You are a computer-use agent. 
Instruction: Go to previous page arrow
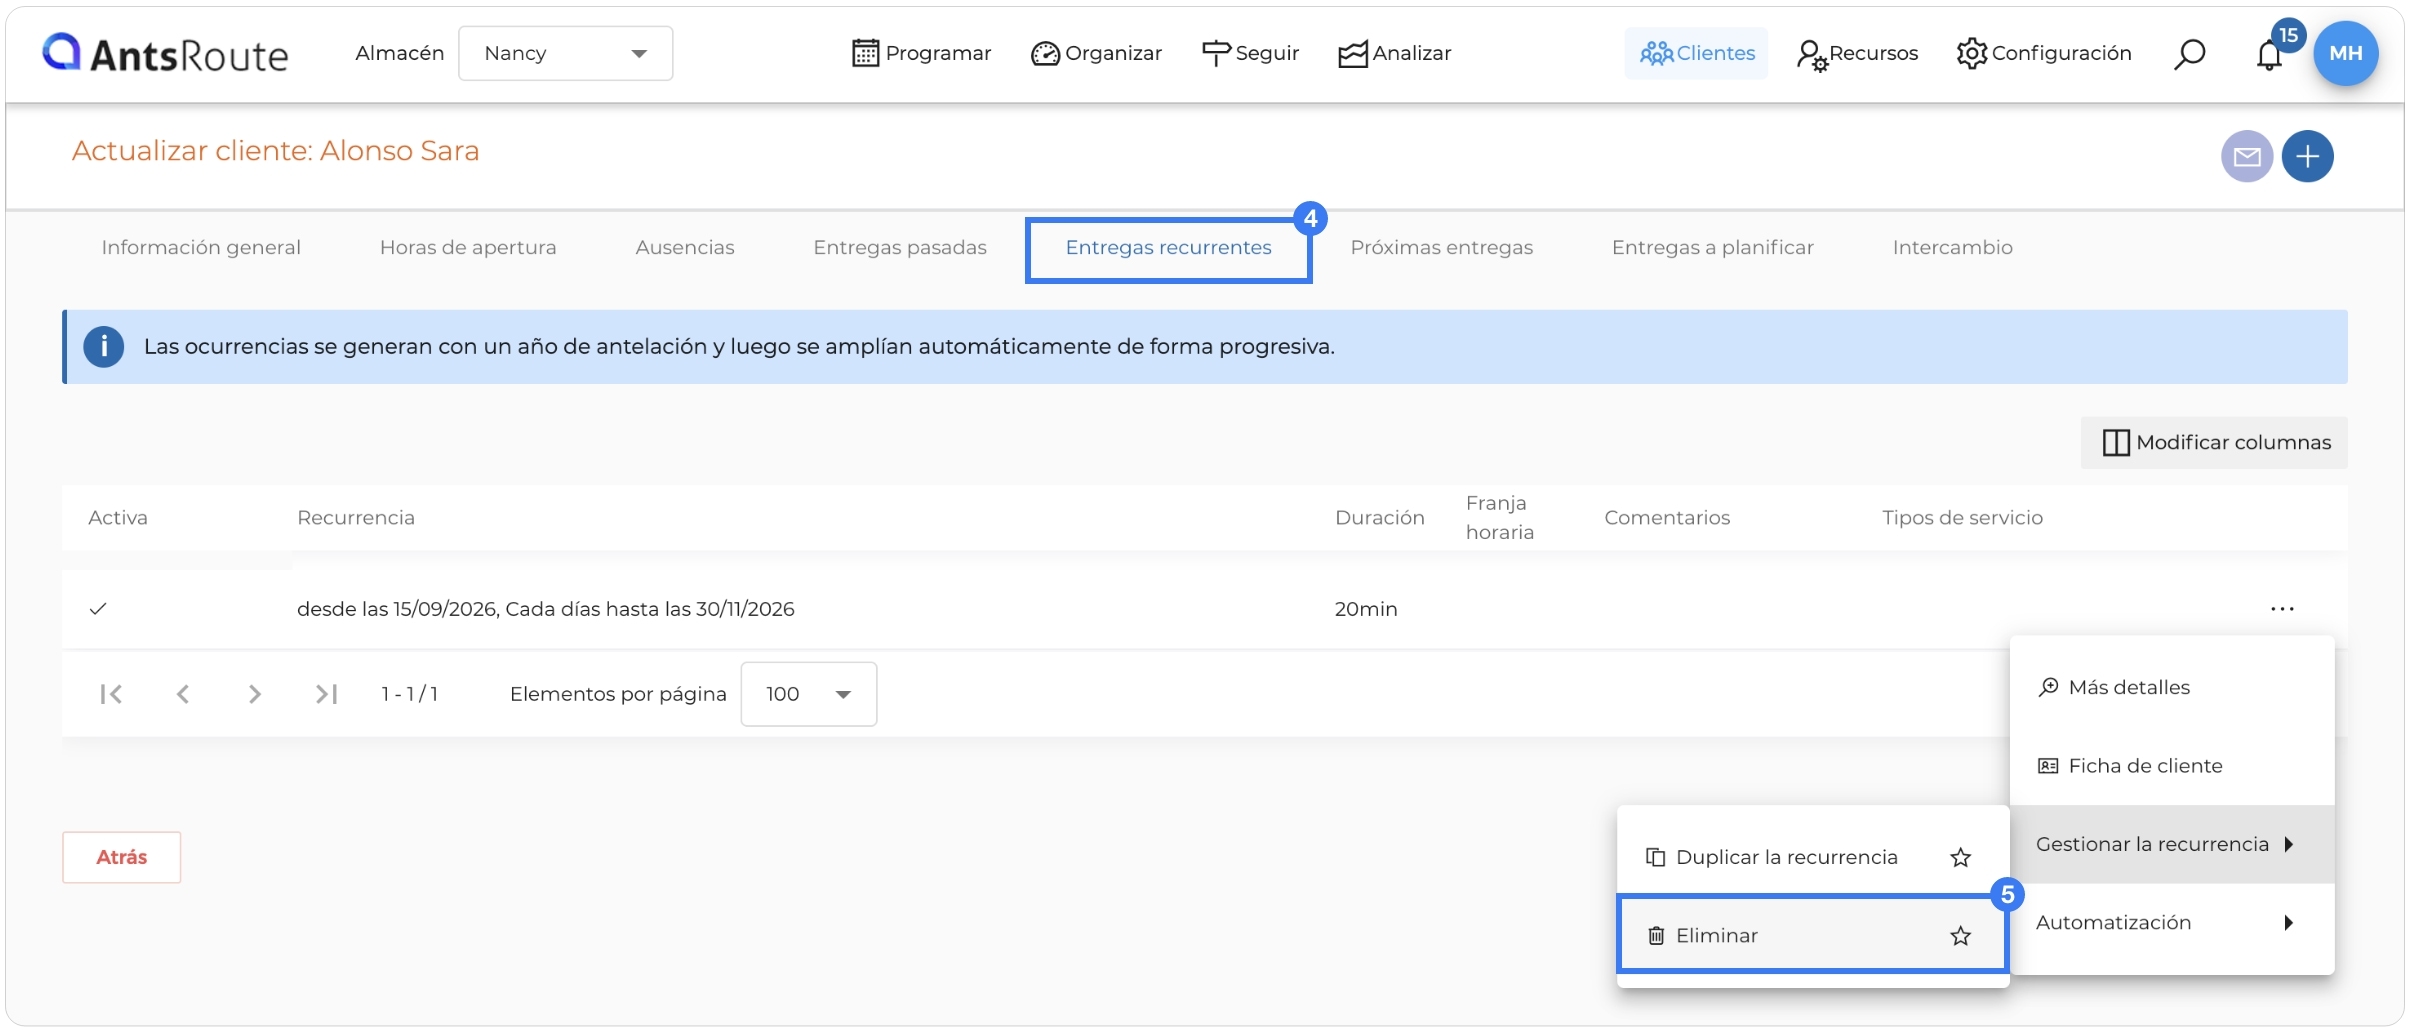click(183, 694)
